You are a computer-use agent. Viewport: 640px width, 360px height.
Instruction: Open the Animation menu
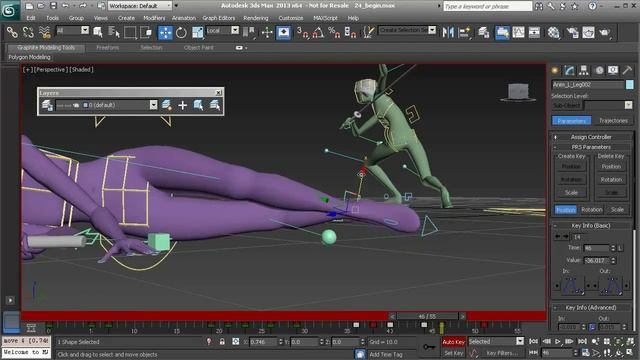[183, 18]
